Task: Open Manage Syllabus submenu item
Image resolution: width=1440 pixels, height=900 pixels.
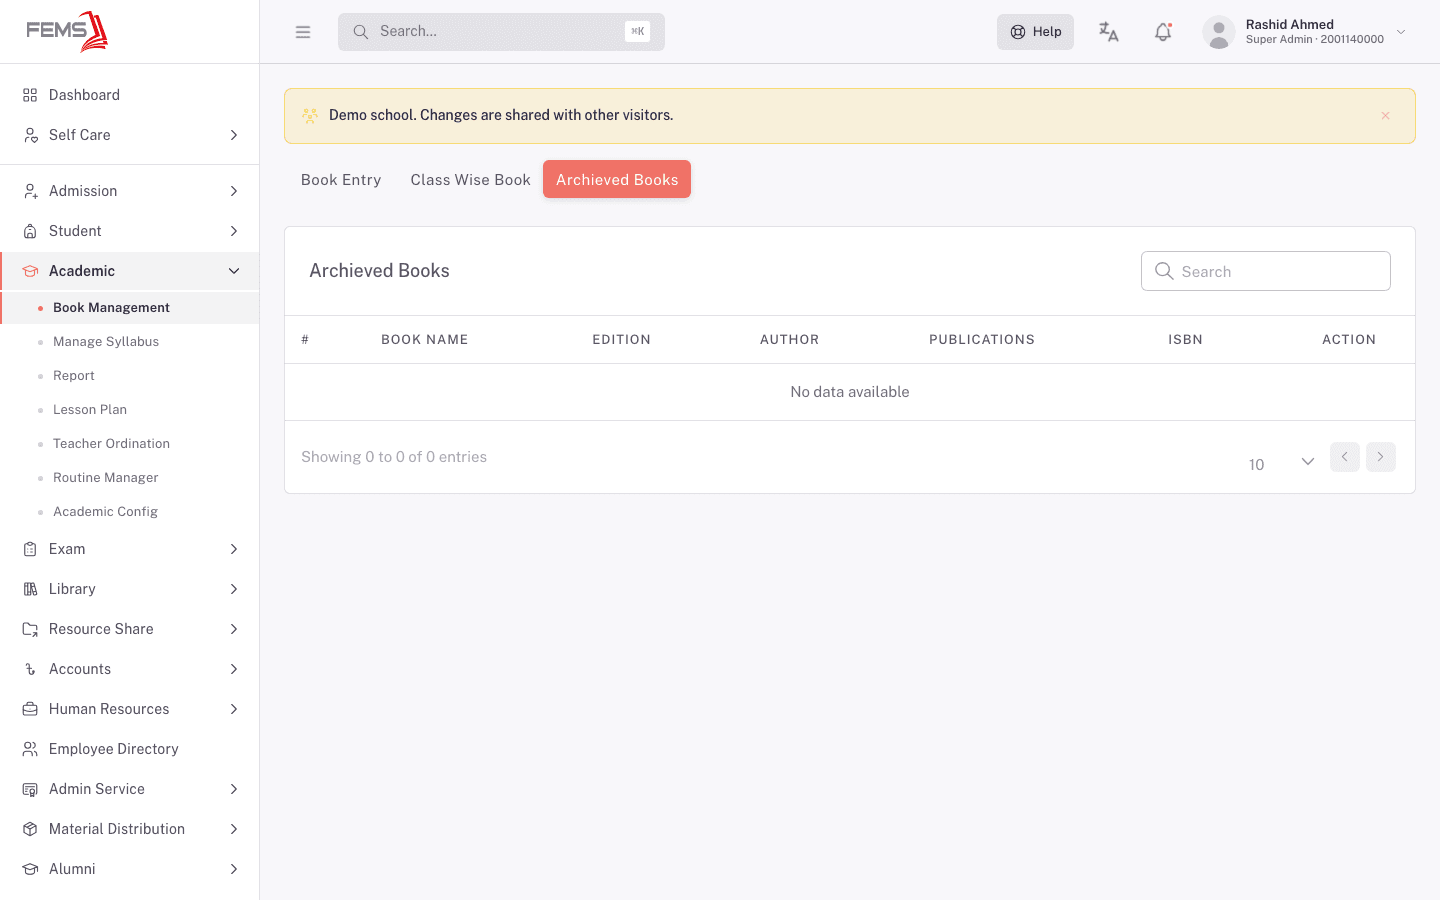Action: (x=106, y=342)
